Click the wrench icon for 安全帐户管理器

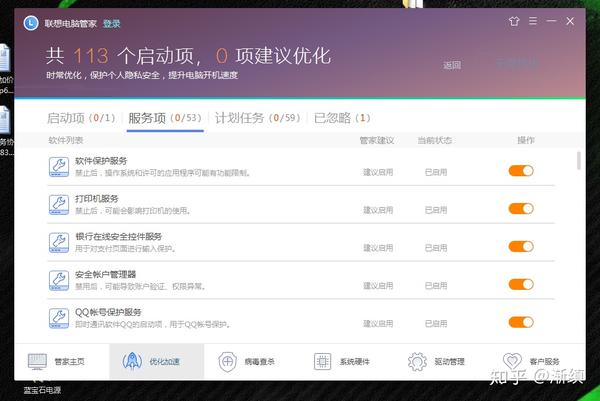[x=59, y=280]
